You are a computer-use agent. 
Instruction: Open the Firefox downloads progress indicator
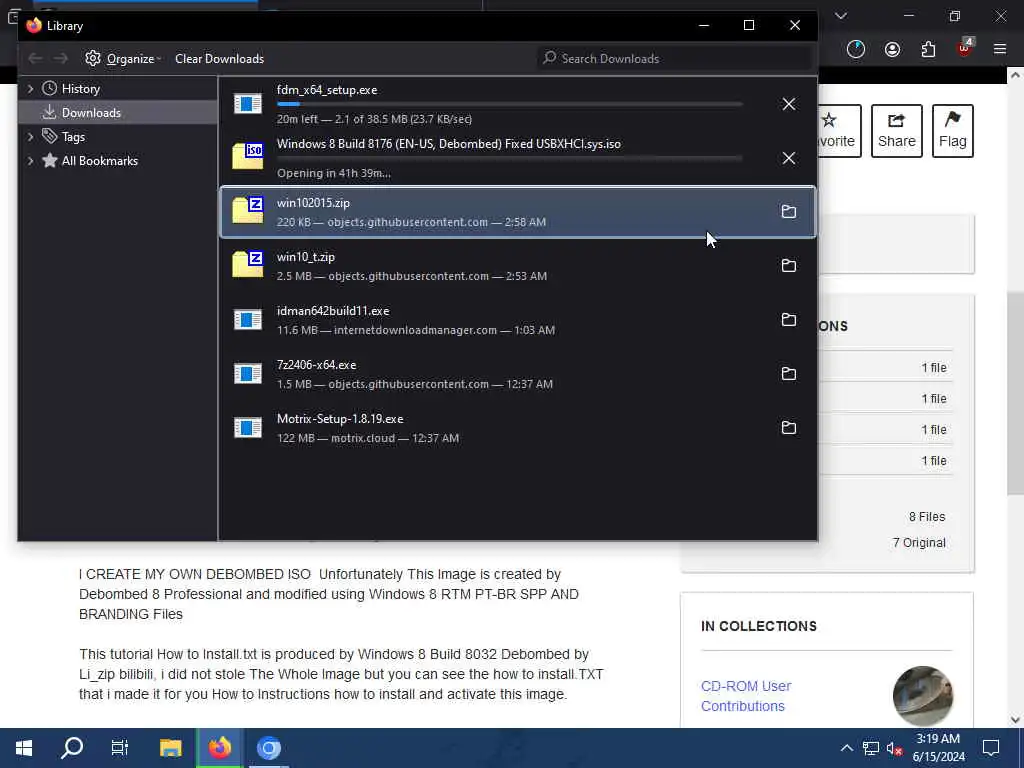coord(856,49)
